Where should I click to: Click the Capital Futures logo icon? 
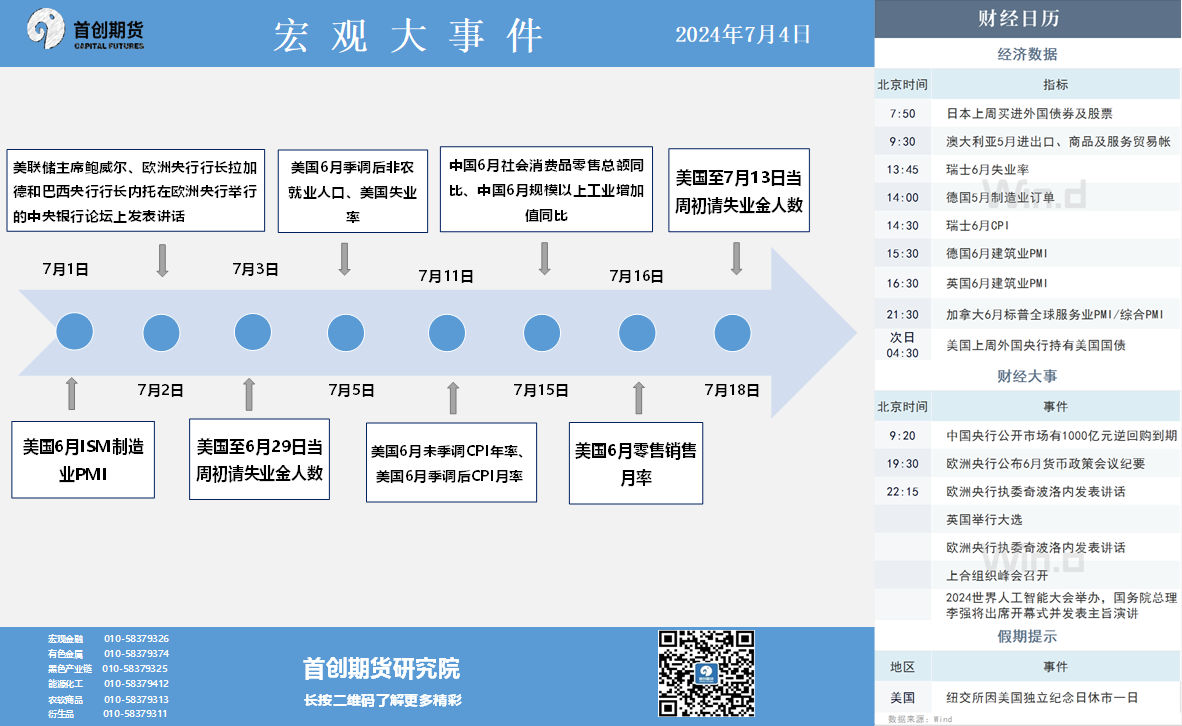tap(47, 31)
